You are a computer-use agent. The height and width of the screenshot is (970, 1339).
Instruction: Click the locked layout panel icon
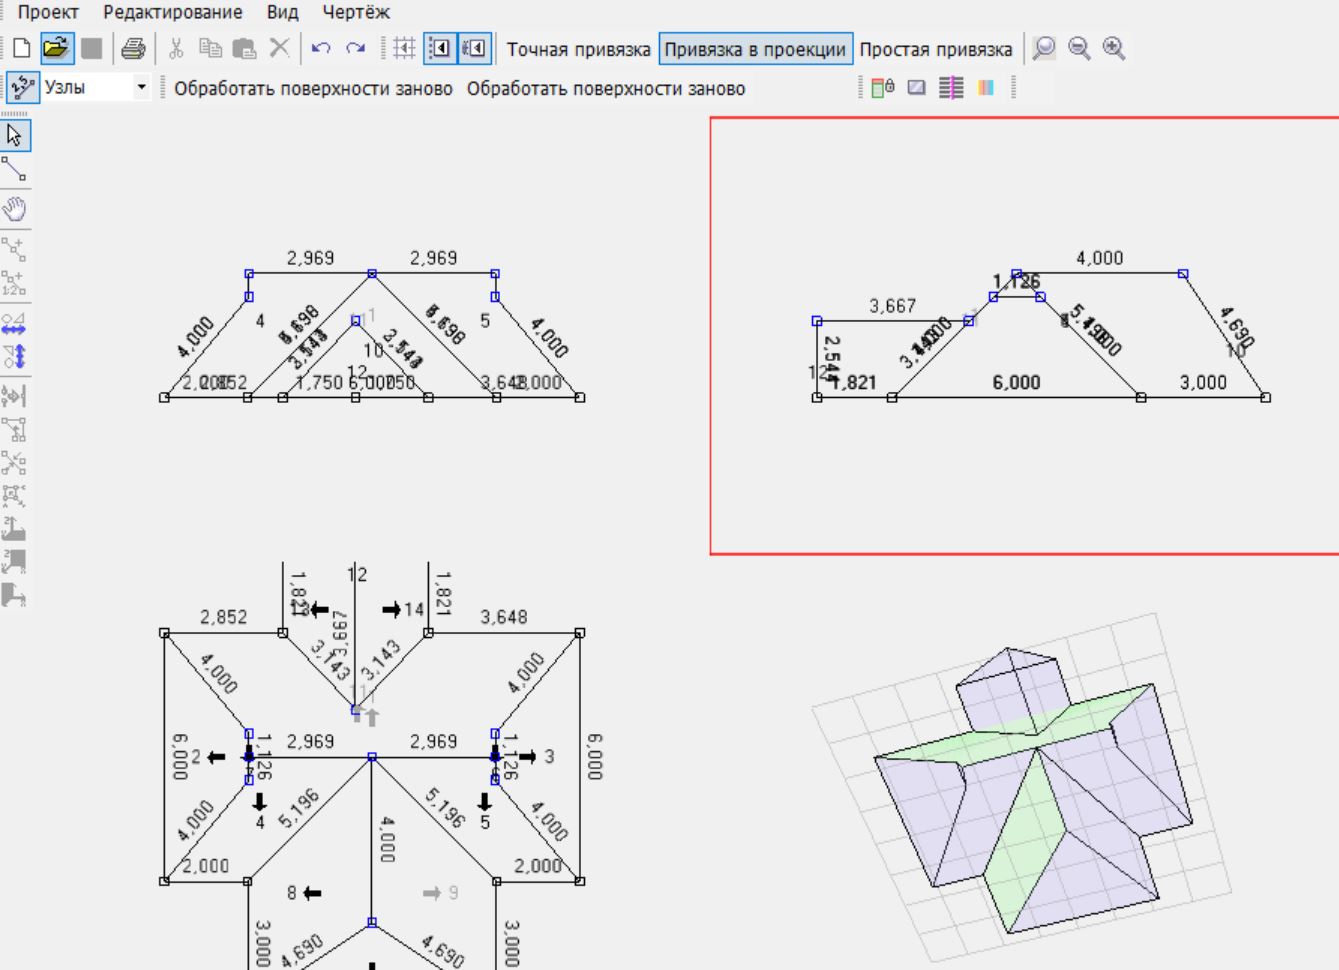point(883,88)
